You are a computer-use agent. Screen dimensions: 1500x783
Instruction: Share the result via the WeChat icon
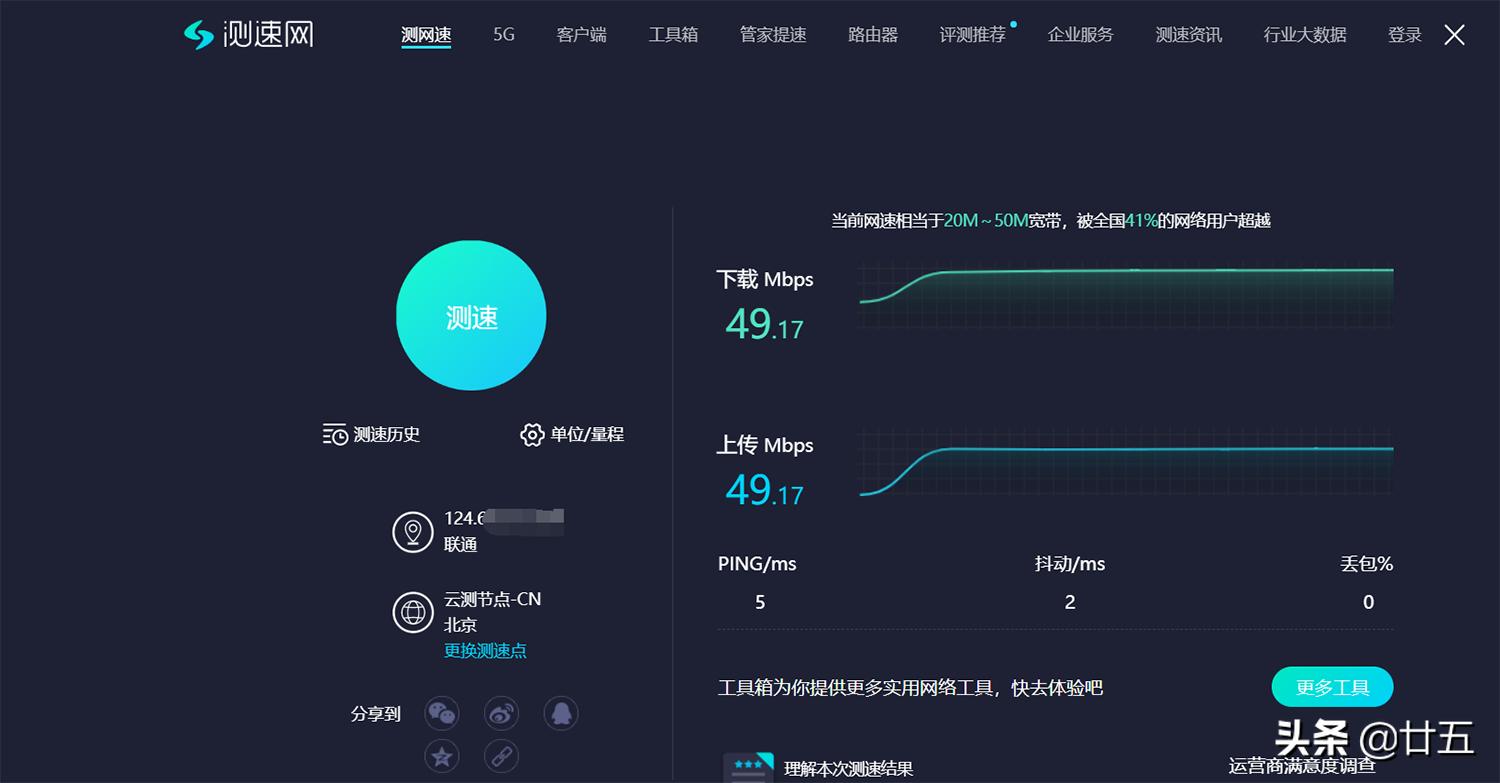(x=441, y=712)
